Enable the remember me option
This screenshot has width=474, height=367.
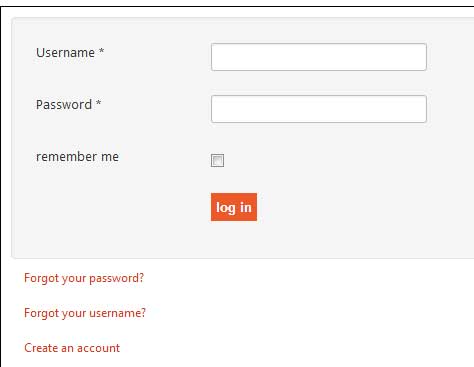(x=217, y=160)
